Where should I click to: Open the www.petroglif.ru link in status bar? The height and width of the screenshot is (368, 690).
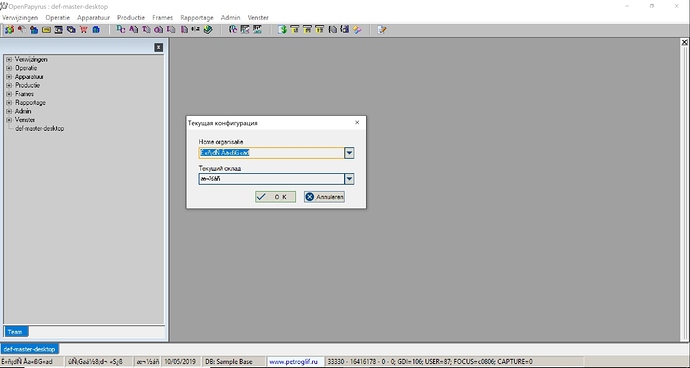point(293,361)
